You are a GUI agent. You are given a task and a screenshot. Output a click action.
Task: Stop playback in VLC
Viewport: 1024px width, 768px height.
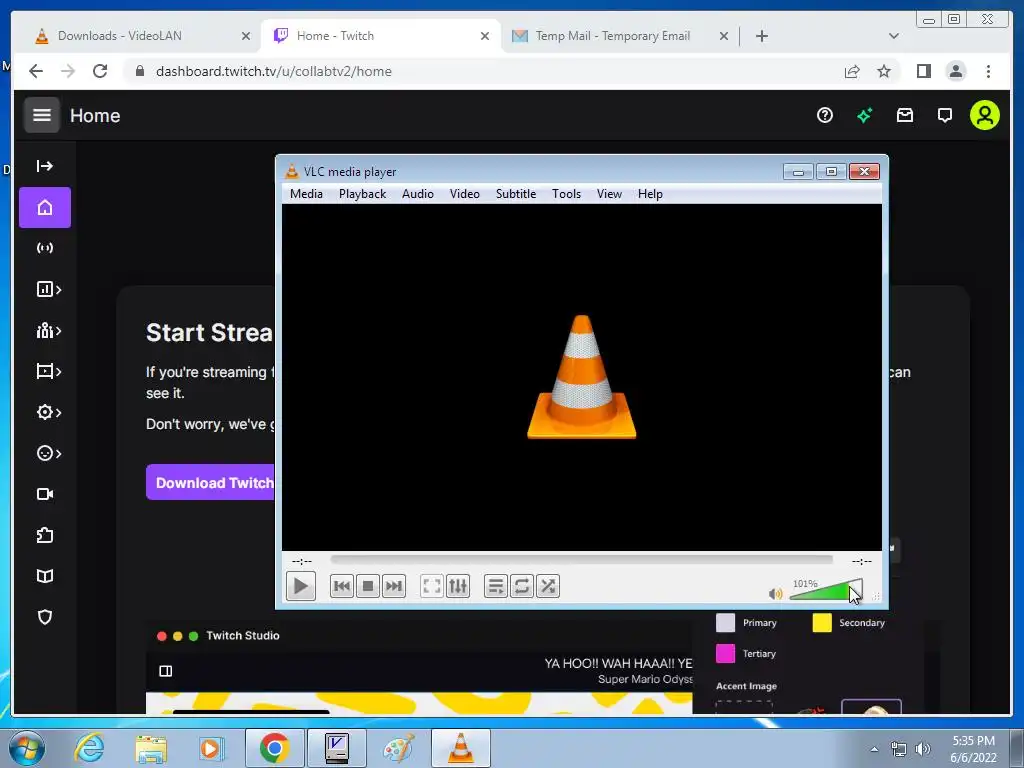coord(368,586)
